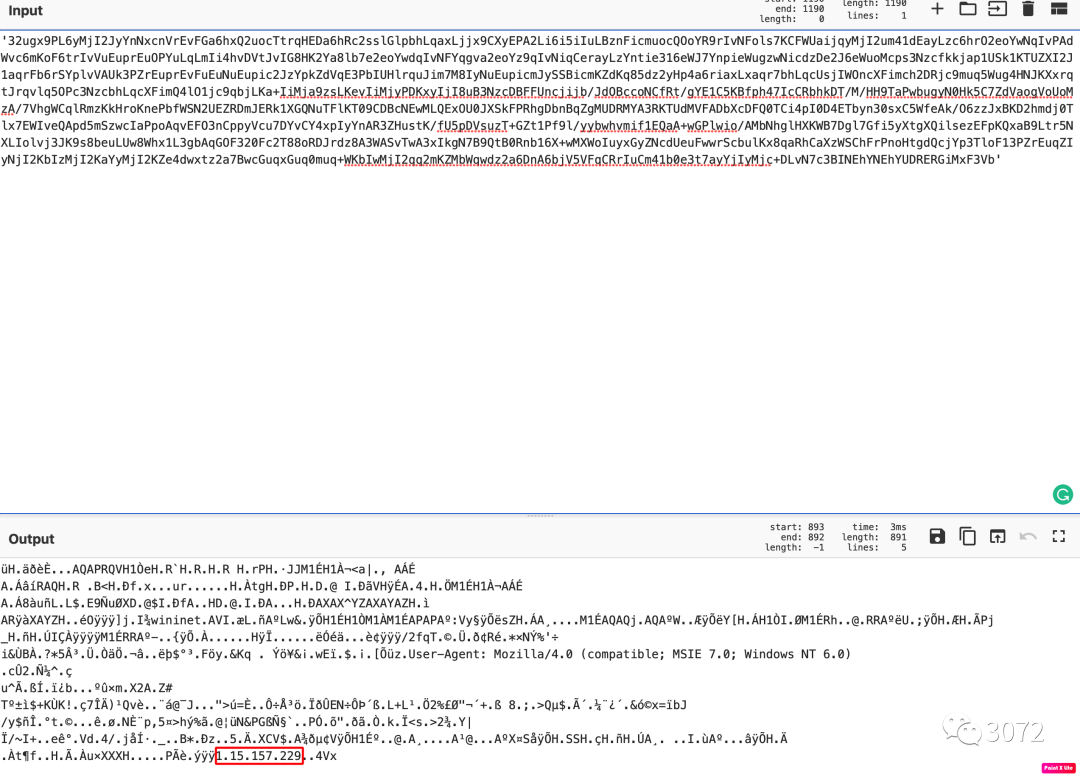Click the word wininet in the output
Screen dimensions: 1080x777
[x=189, y=620]
